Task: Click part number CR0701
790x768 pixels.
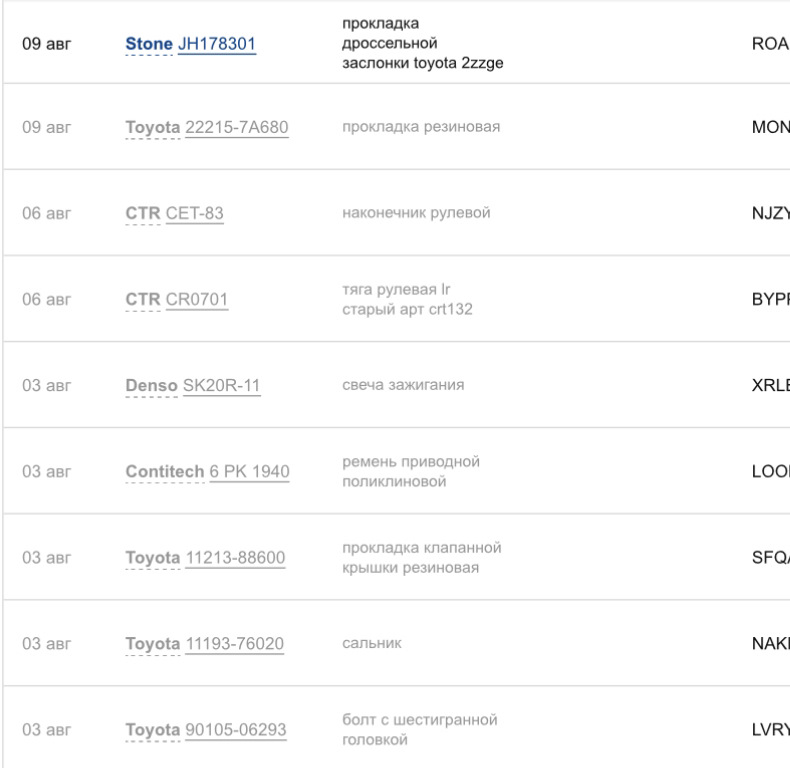Action: (198, 299)
